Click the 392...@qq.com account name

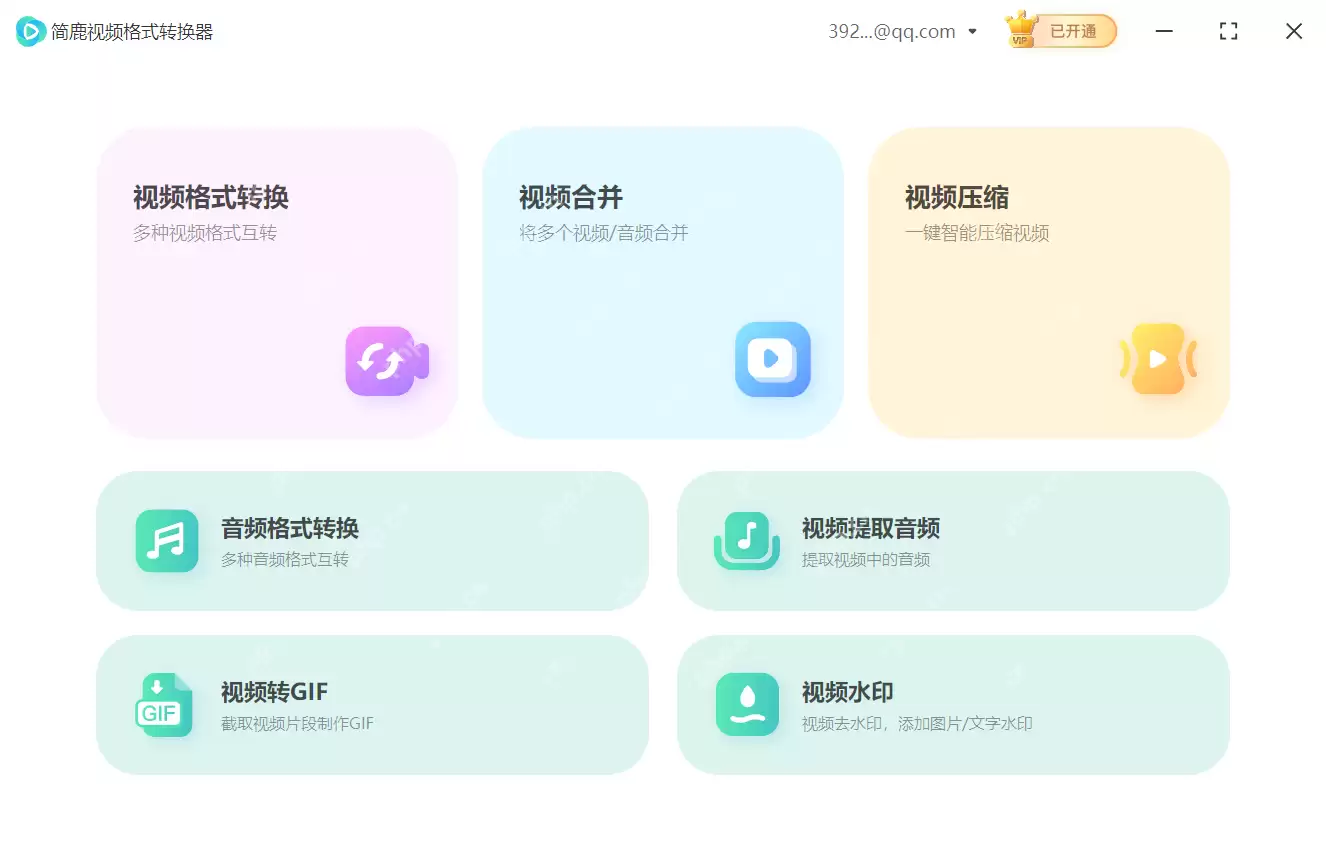890,31
